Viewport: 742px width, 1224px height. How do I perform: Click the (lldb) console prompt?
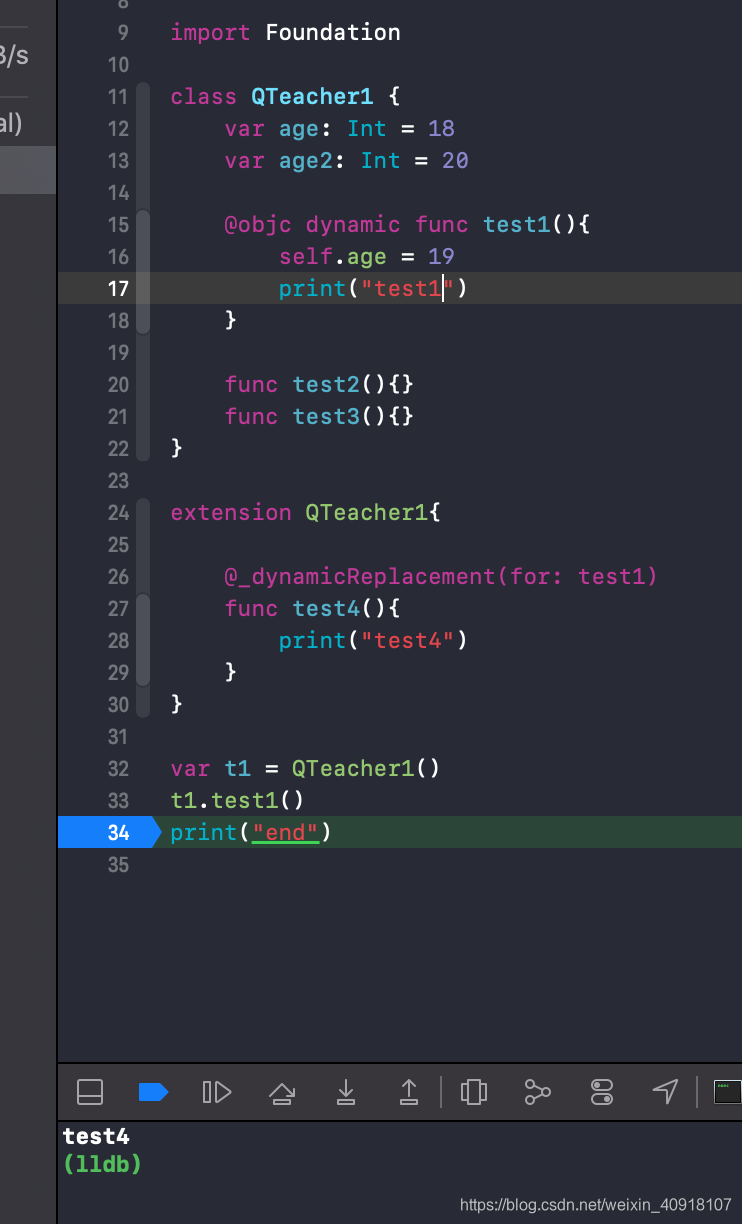(102, 1164)
